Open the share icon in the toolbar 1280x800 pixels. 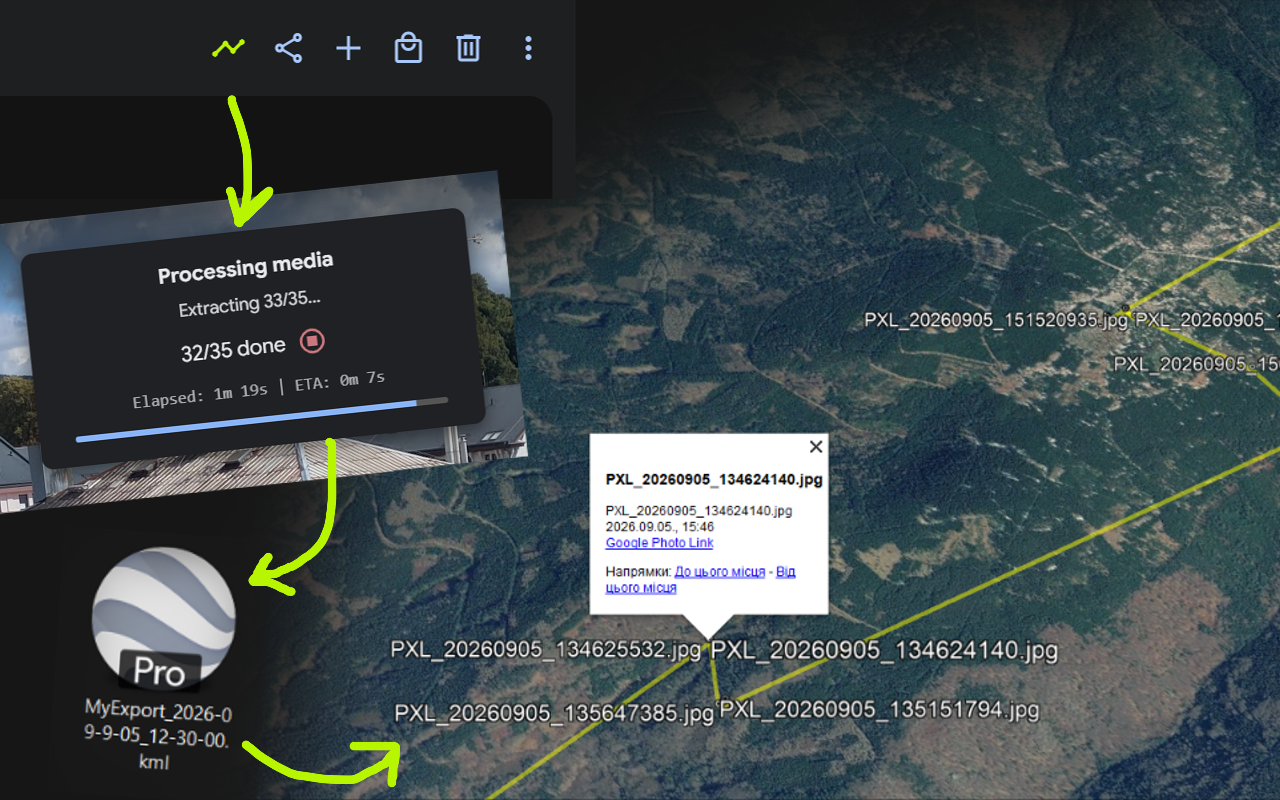(x=288, y=48)
